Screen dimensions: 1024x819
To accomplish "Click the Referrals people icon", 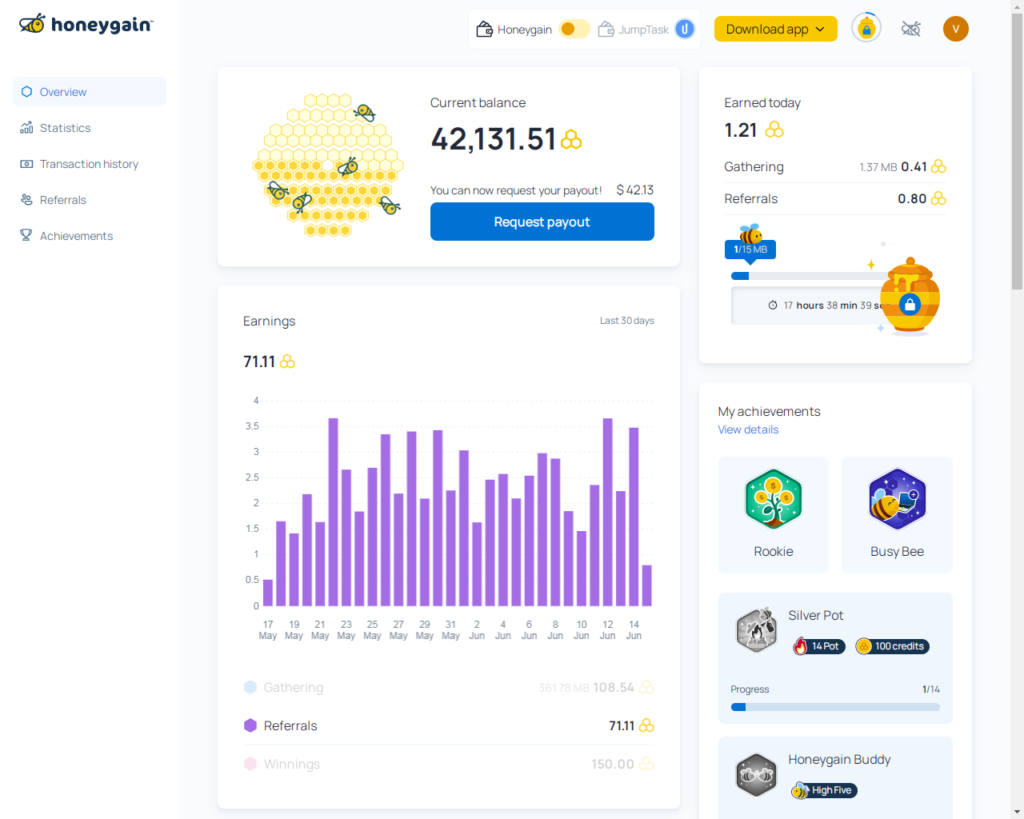I will 26,199.
